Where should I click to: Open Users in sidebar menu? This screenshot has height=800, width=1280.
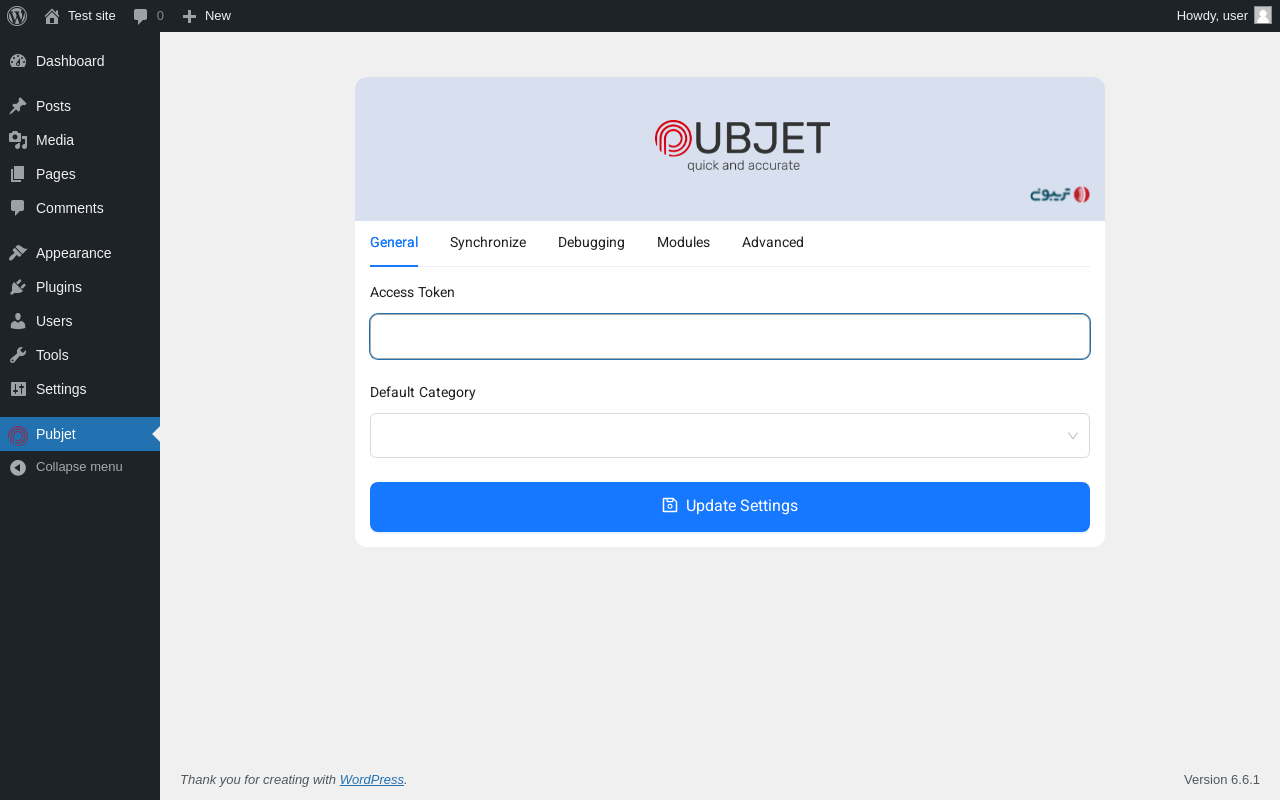tap(80, 321)
